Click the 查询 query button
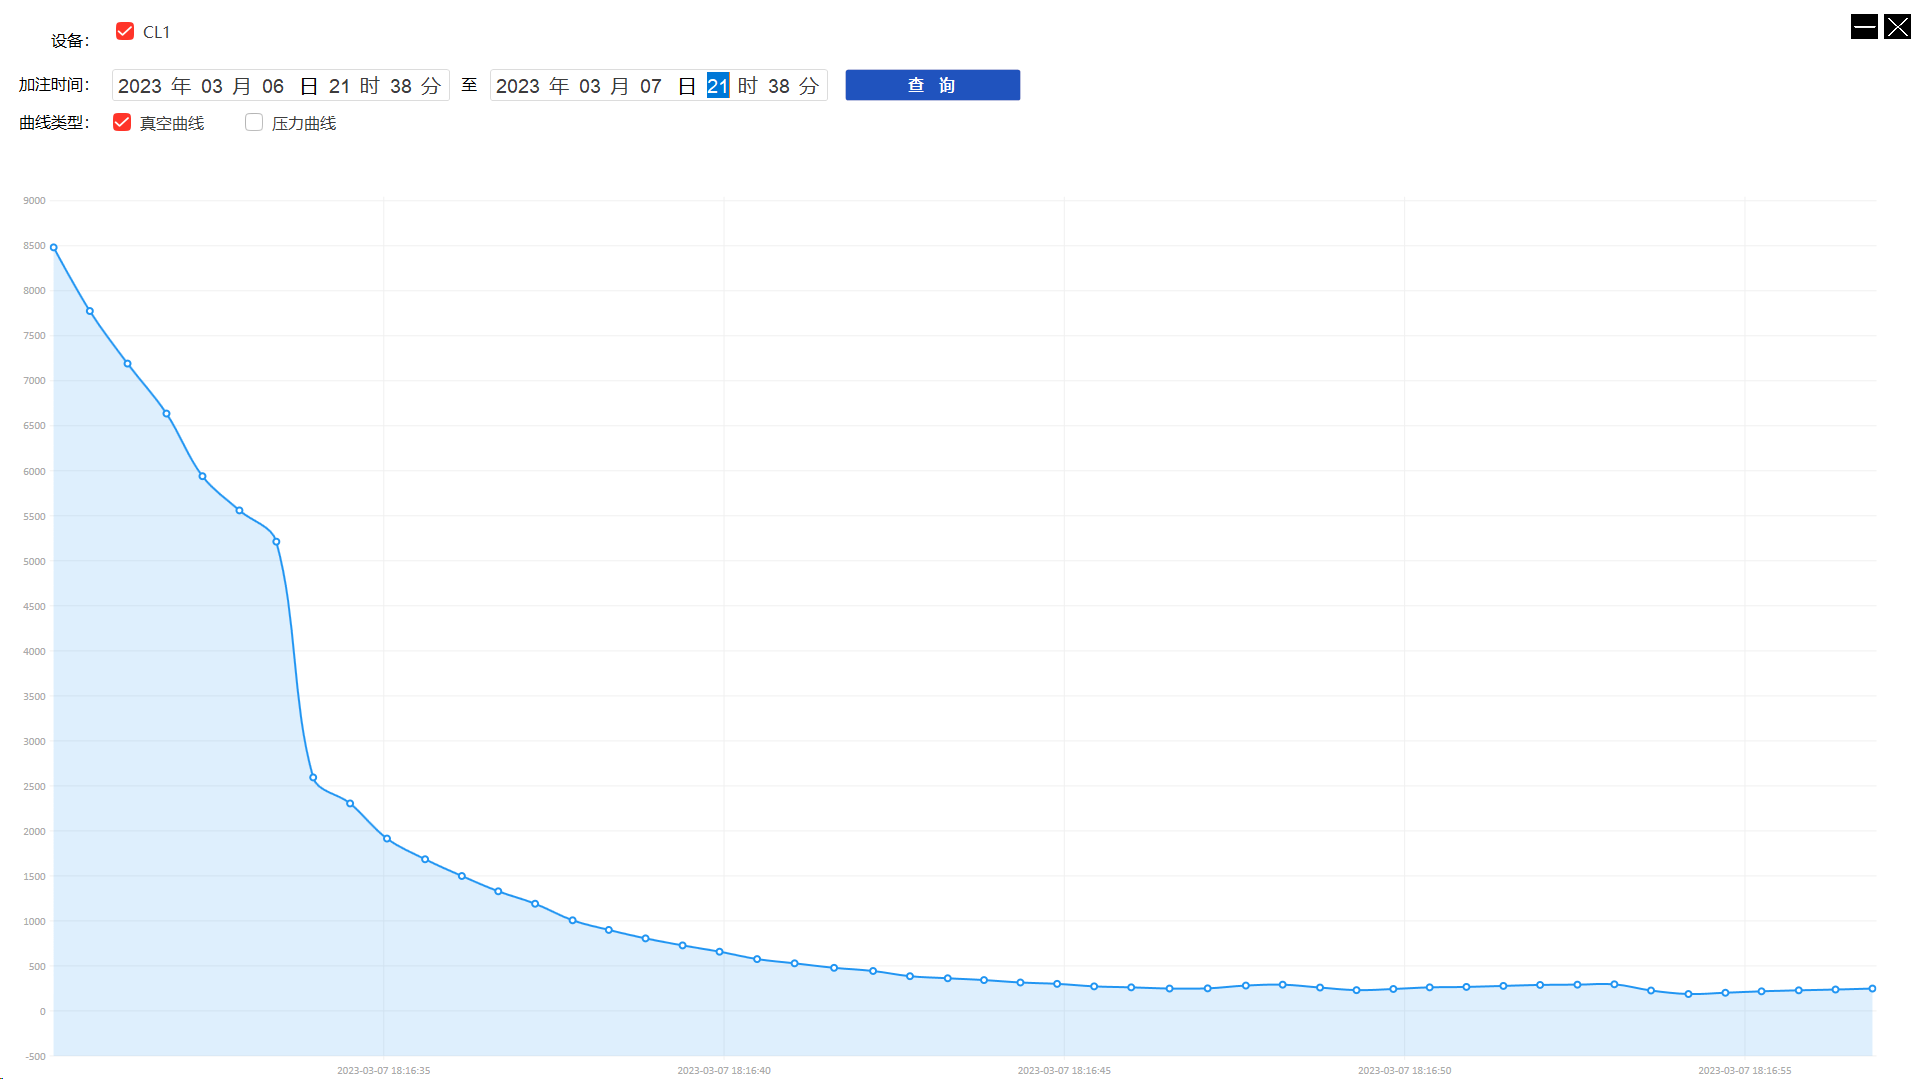The height and width of the screenshot is (1079, 1919). click(x=932, y=85)
